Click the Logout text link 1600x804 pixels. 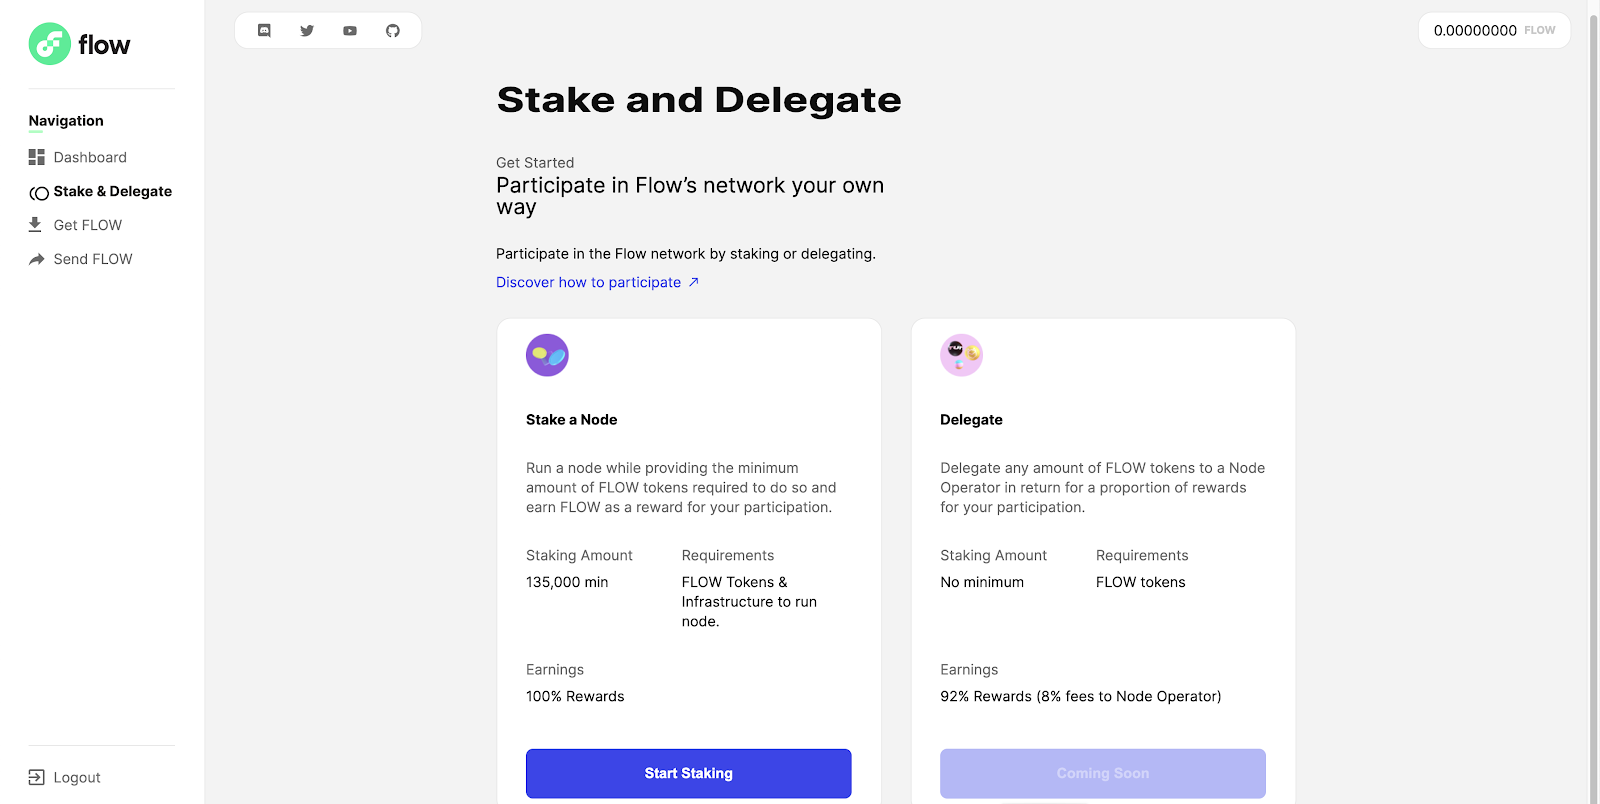[77, 777]
